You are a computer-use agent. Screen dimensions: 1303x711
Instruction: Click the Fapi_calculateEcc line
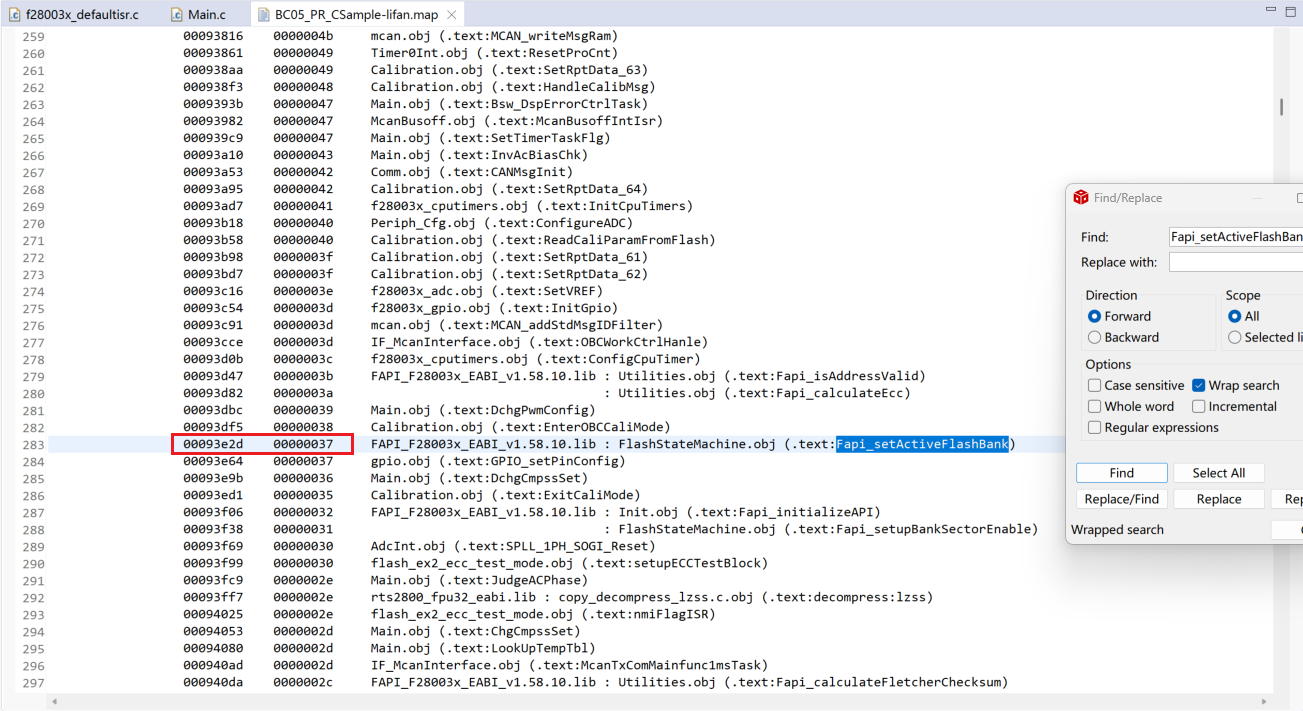point(757,393)
